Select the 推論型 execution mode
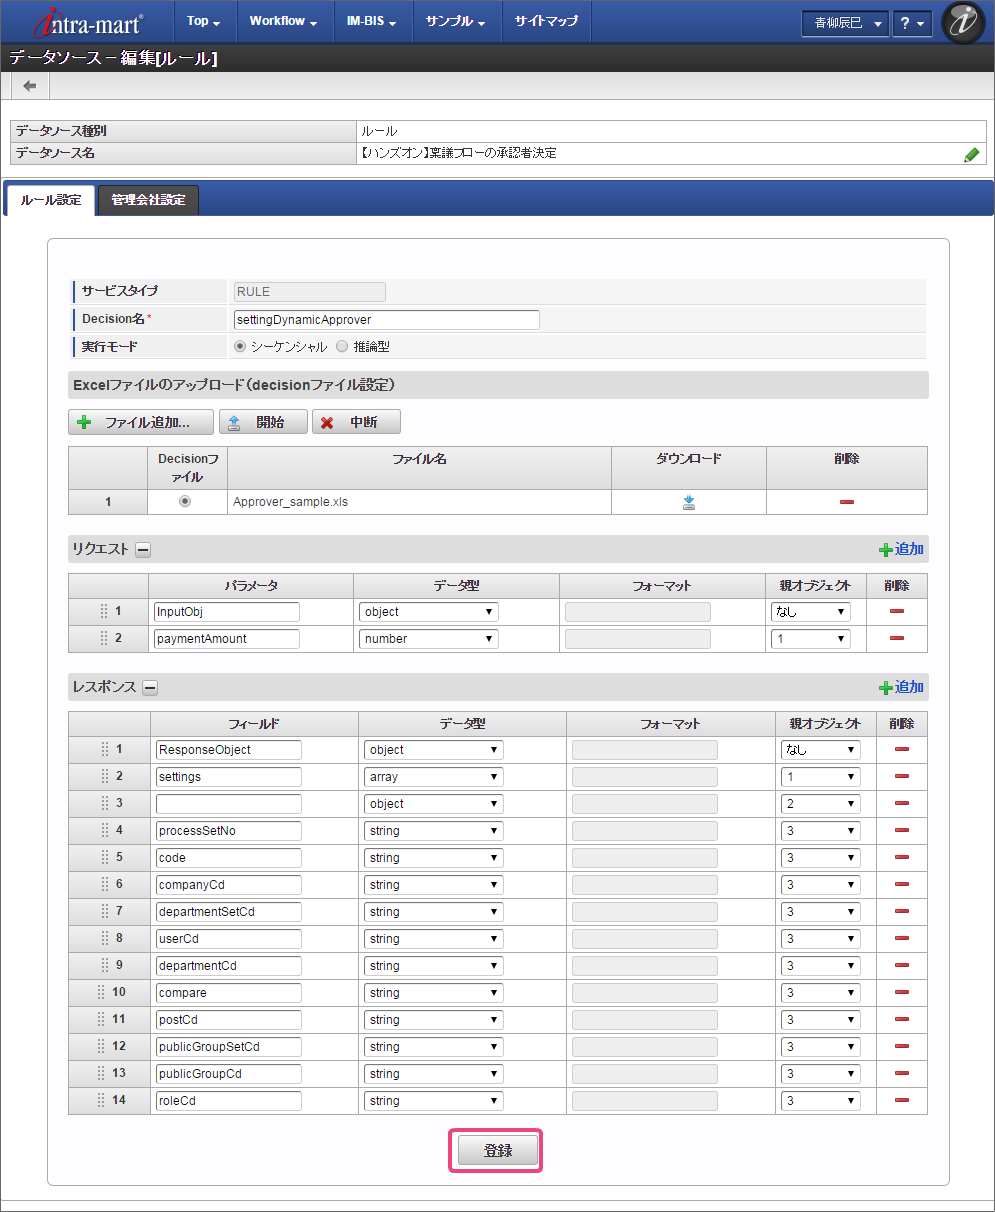The image size is (995, 1212). pos(342,347)
